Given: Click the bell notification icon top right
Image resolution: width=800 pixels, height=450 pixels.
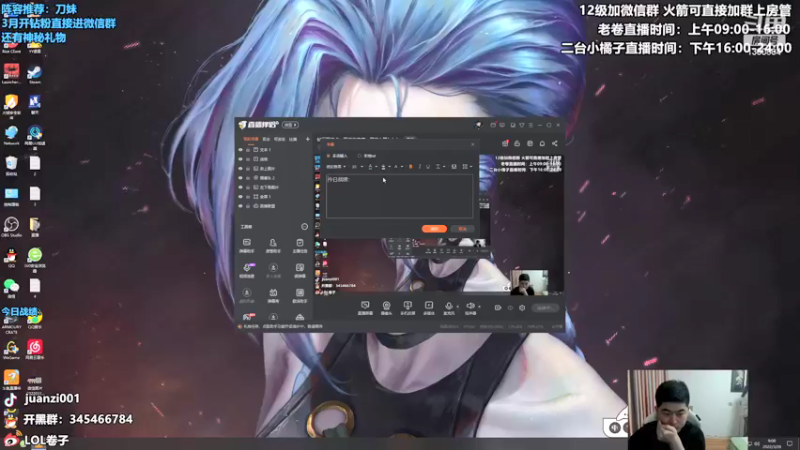Looking at the screenshot, I should 542,143.
